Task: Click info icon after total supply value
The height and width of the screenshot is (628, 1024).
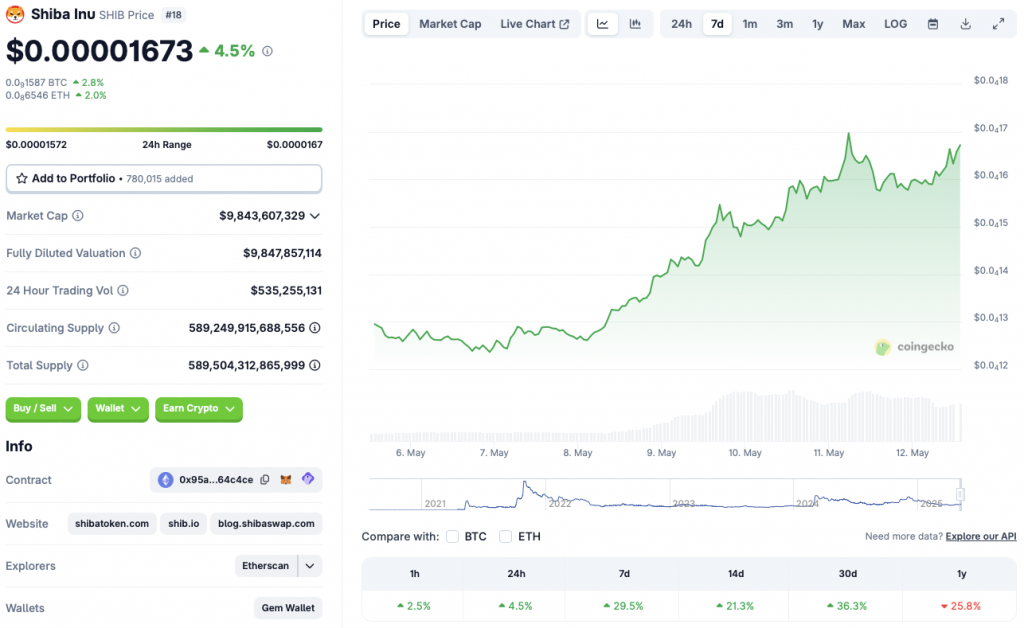Action: pyautogui.click(x=315, y=365)
